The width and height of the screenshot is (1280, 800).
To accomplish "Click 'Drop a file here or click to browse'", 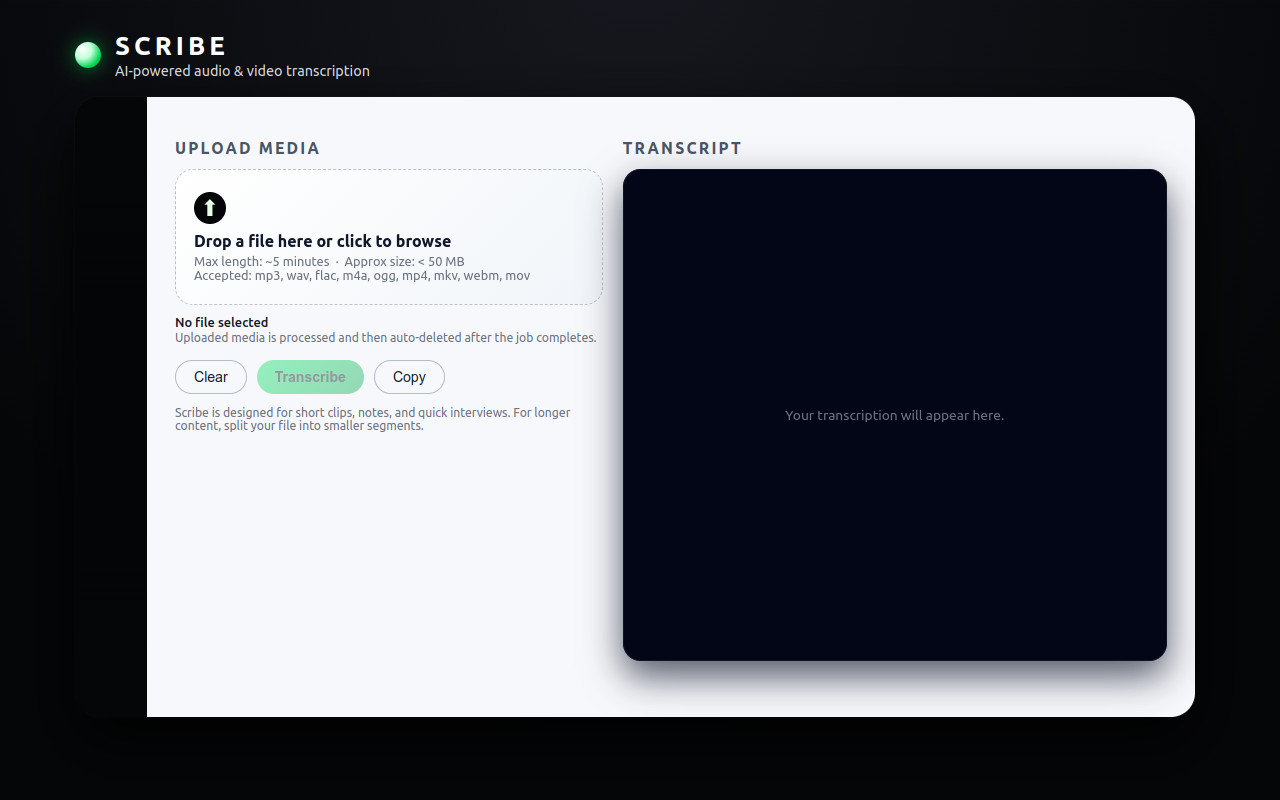I will (323, 241).
